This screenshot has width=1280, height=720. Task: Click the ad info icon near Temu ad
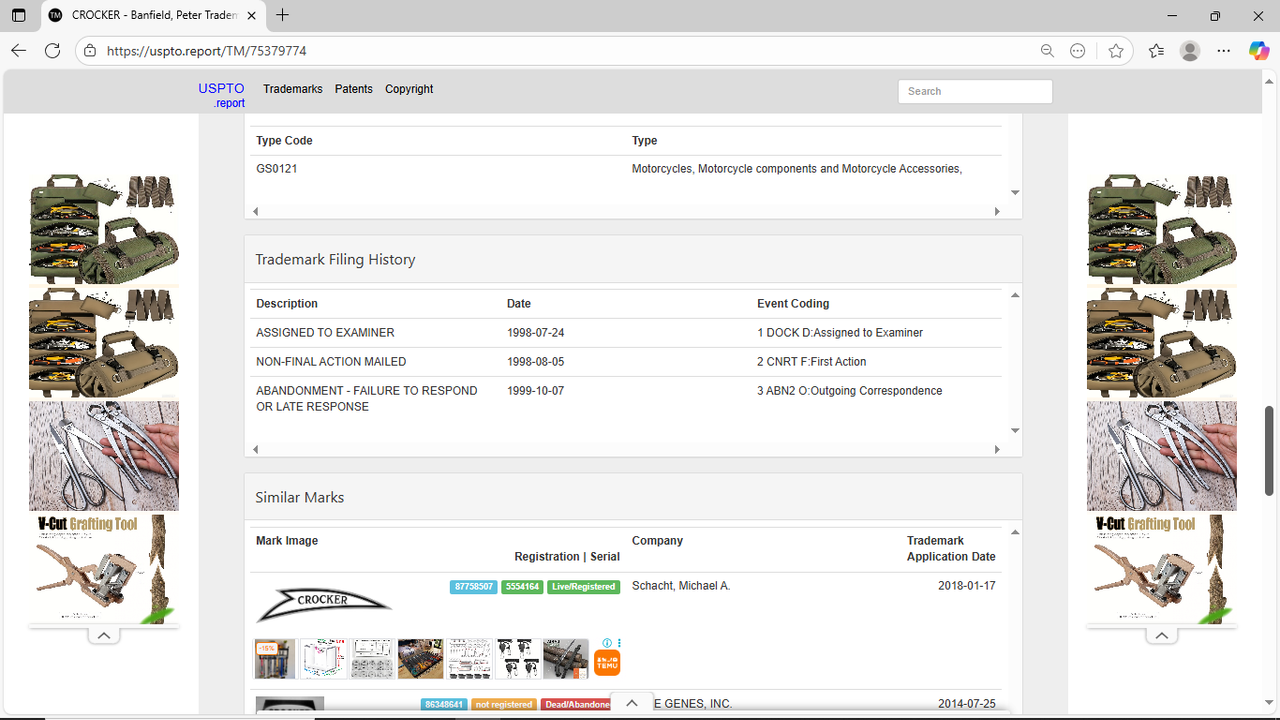coord(607,643)
